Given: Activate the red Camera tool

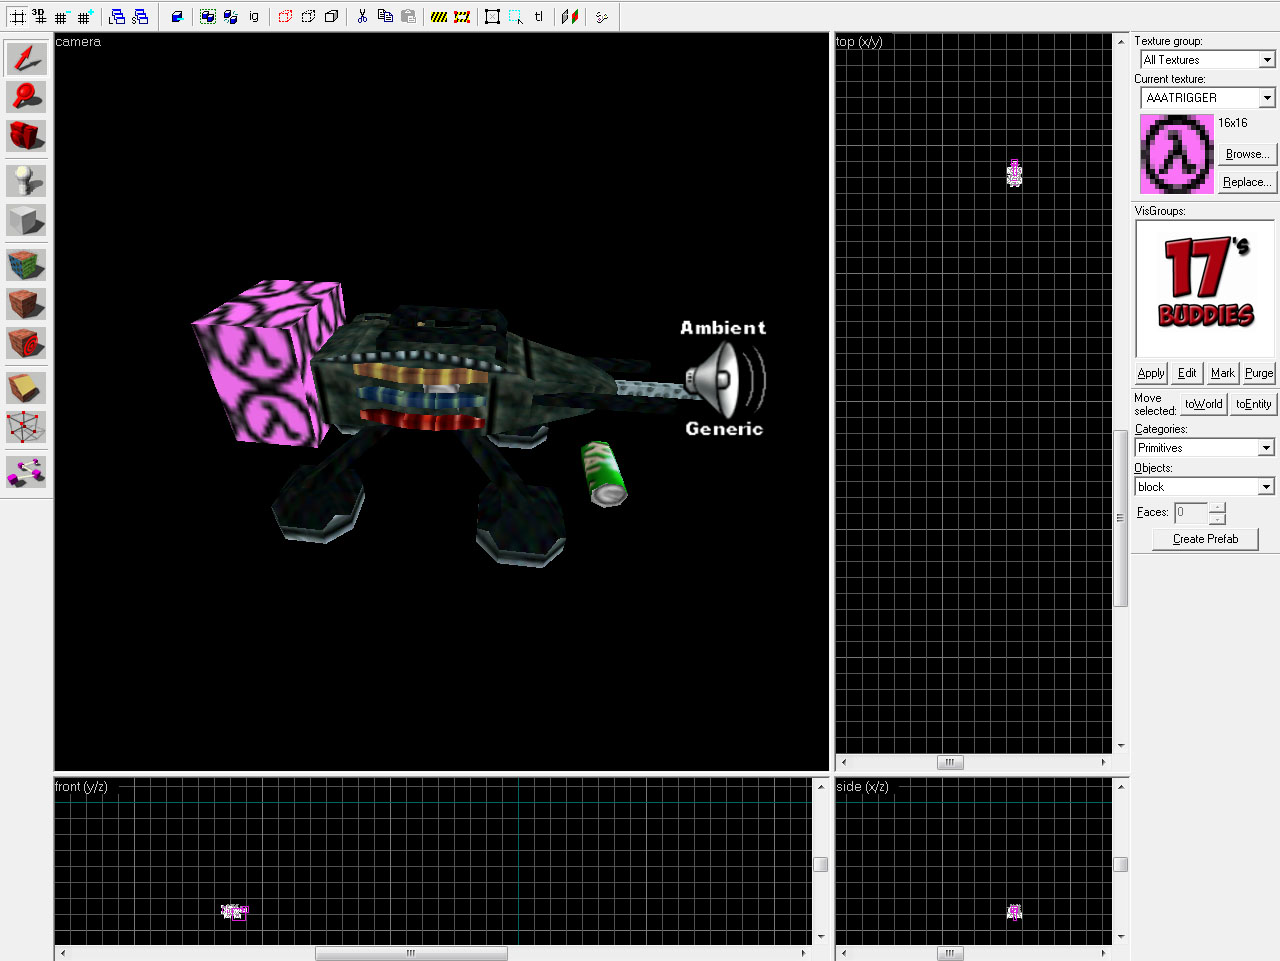Looking at the screenshot, I should (x=26, y=136).
